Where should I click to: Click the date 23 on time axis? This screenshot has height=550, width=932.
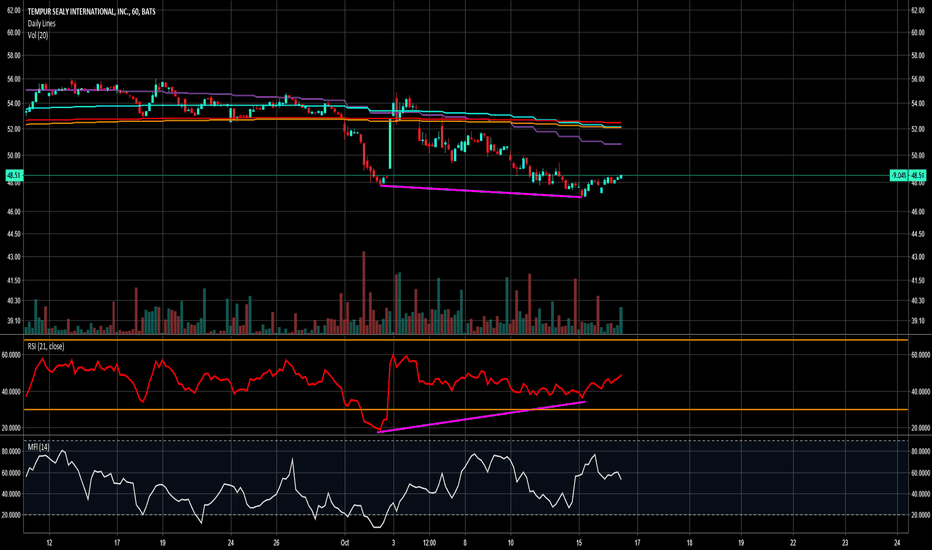click(x=845, y=542)
